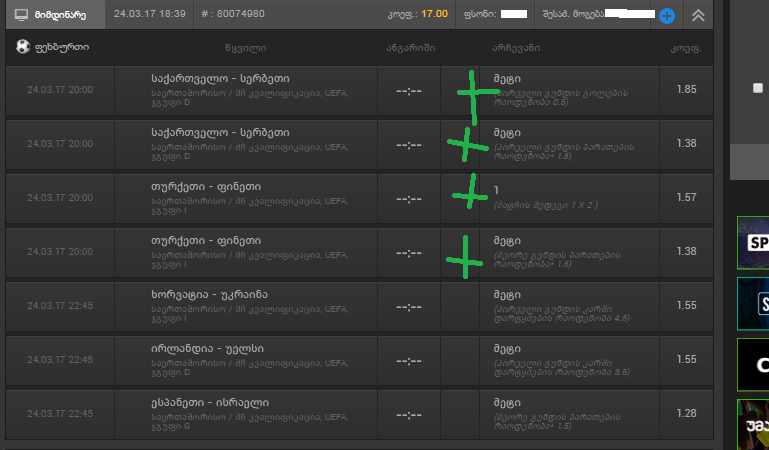Select the ესპანეთი - ისრაელი match

(359, 414)
